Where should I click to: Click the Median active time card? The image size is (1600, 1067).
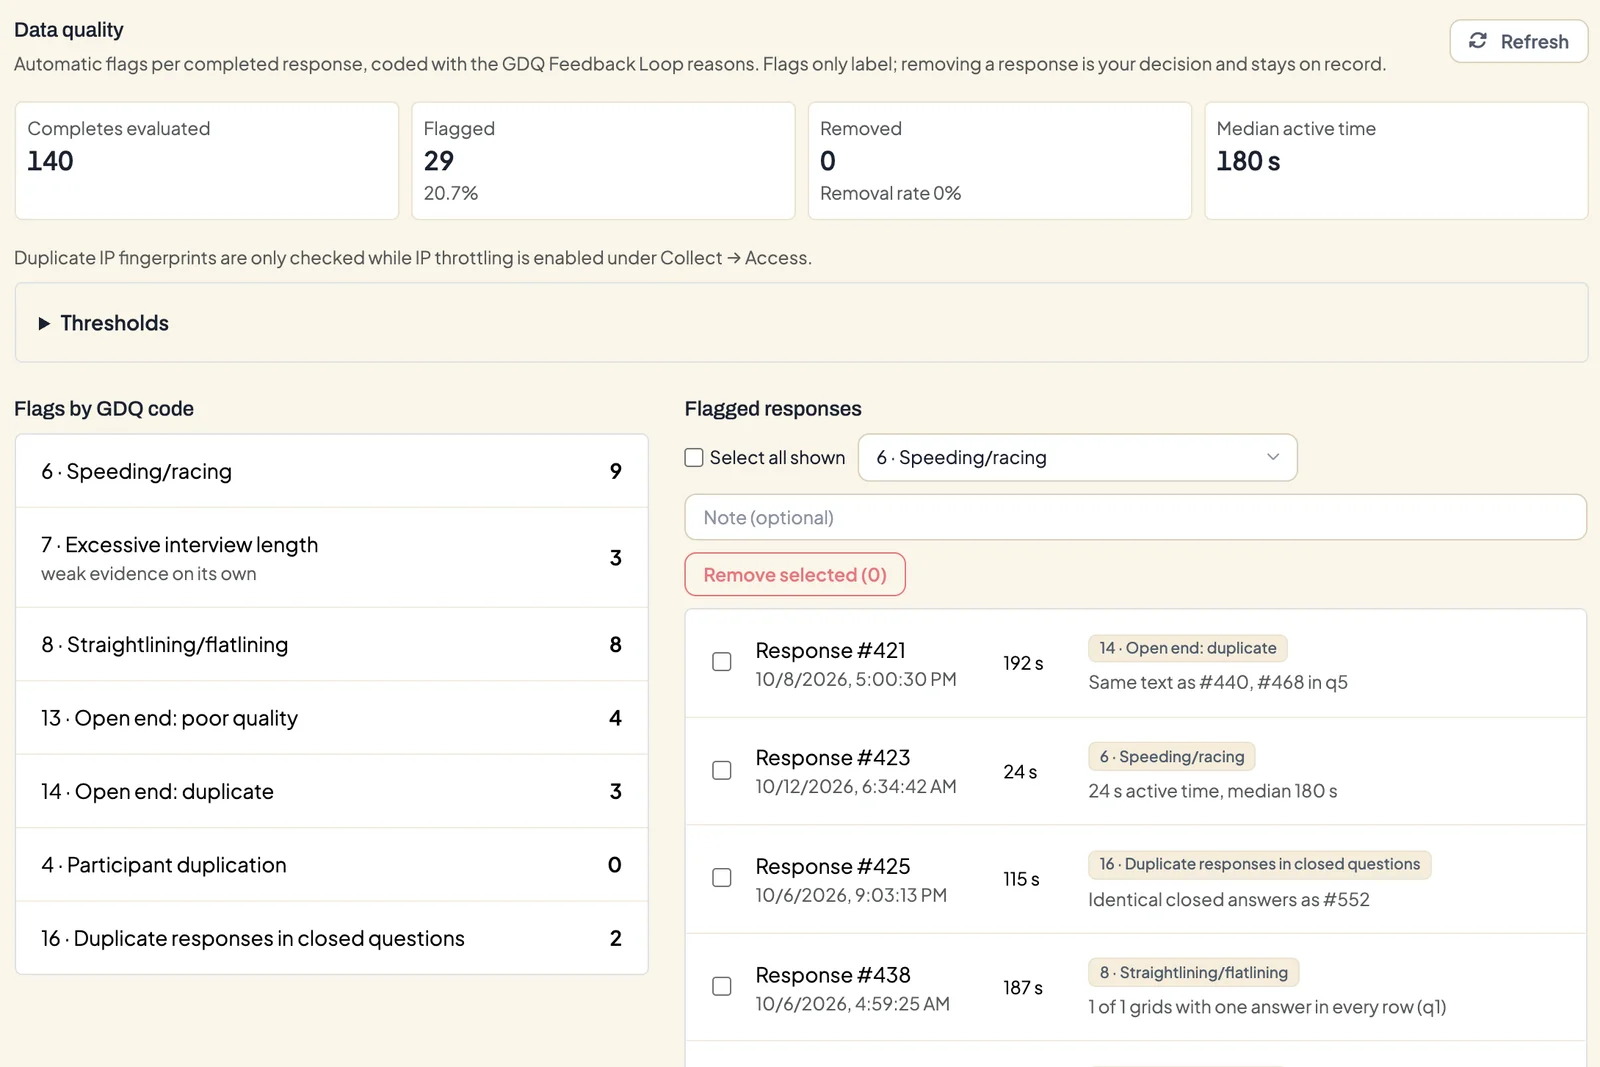pos(1396,161)
